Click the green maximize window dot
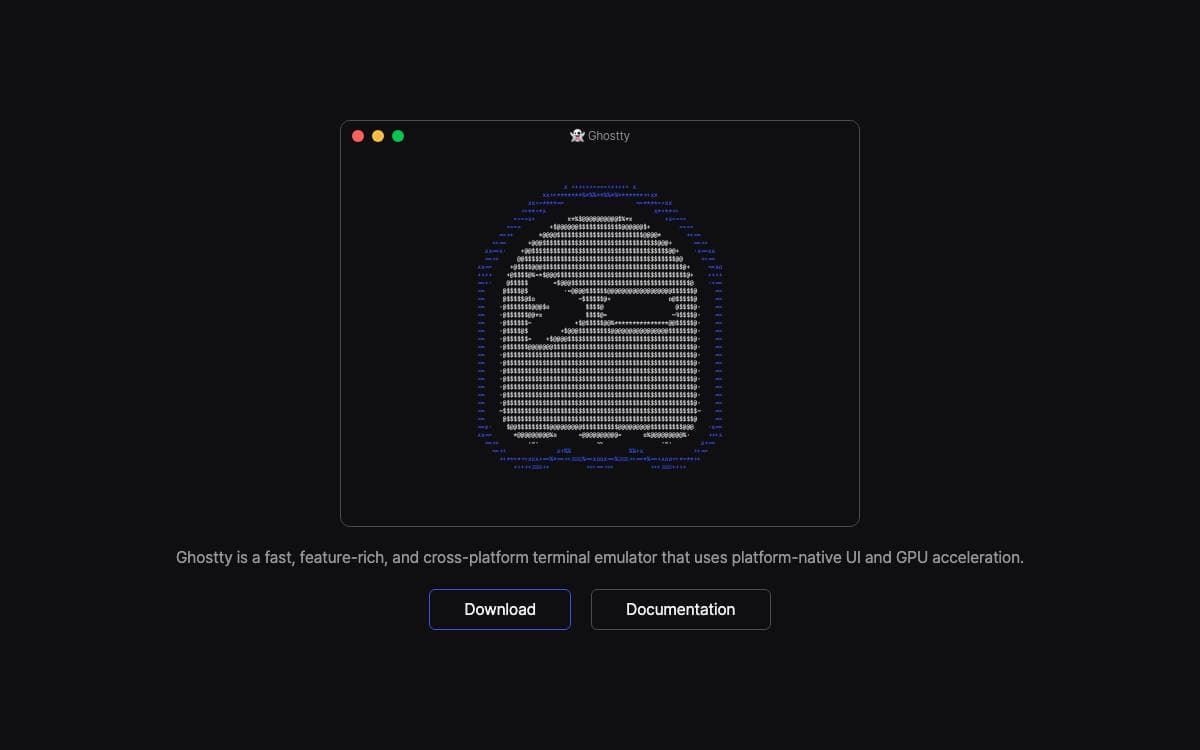Screen dimensions: 1200x750 click(398, 136)
